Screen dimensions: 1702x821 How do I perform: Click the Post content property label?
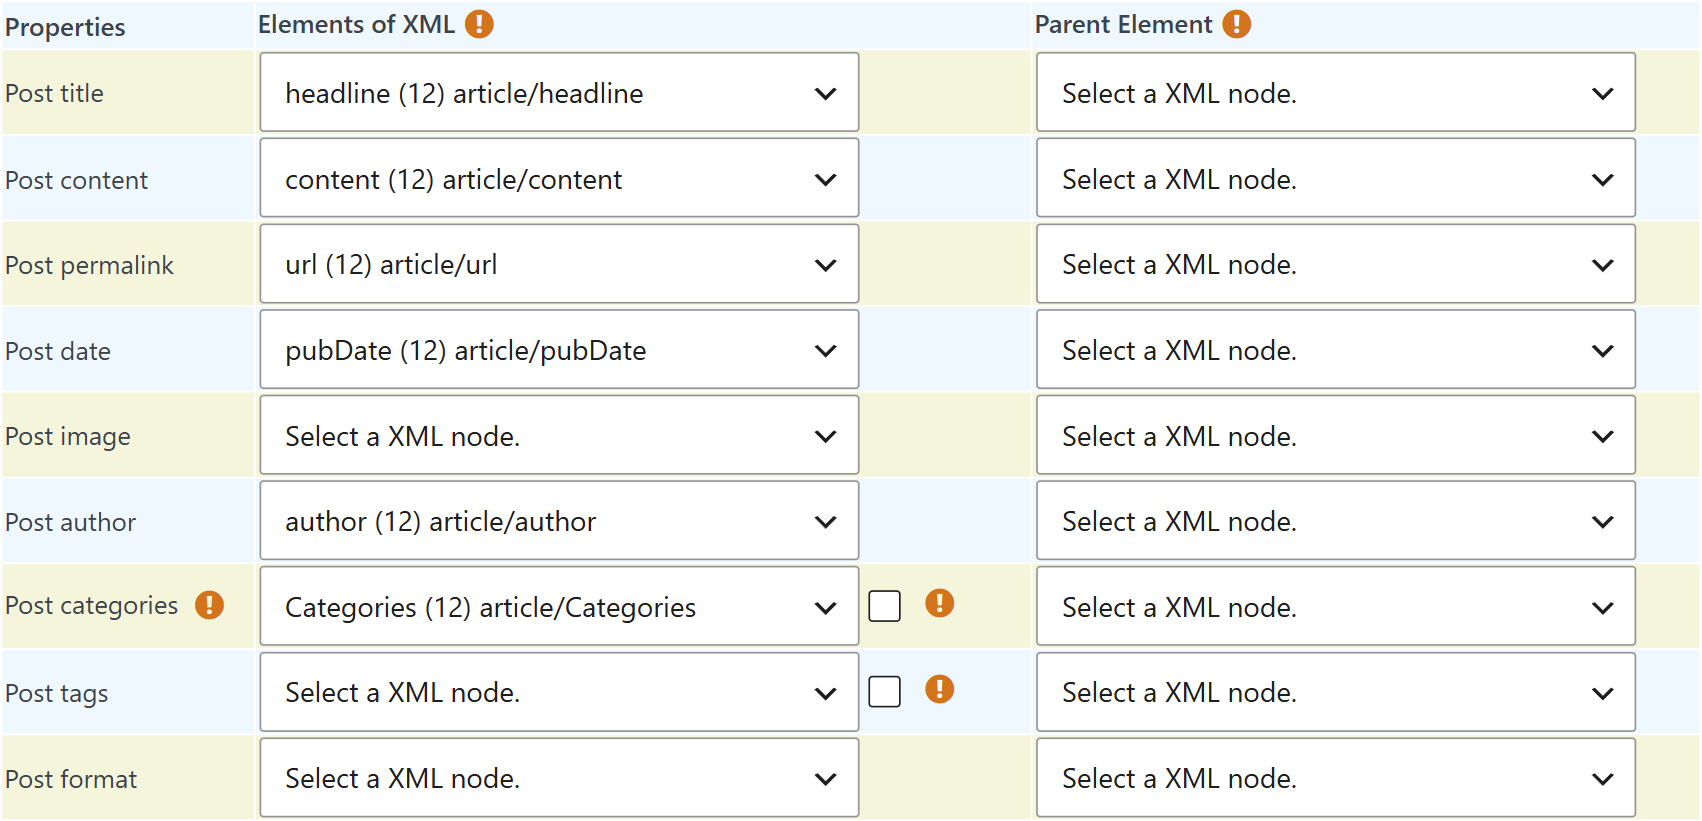point(76,181)
